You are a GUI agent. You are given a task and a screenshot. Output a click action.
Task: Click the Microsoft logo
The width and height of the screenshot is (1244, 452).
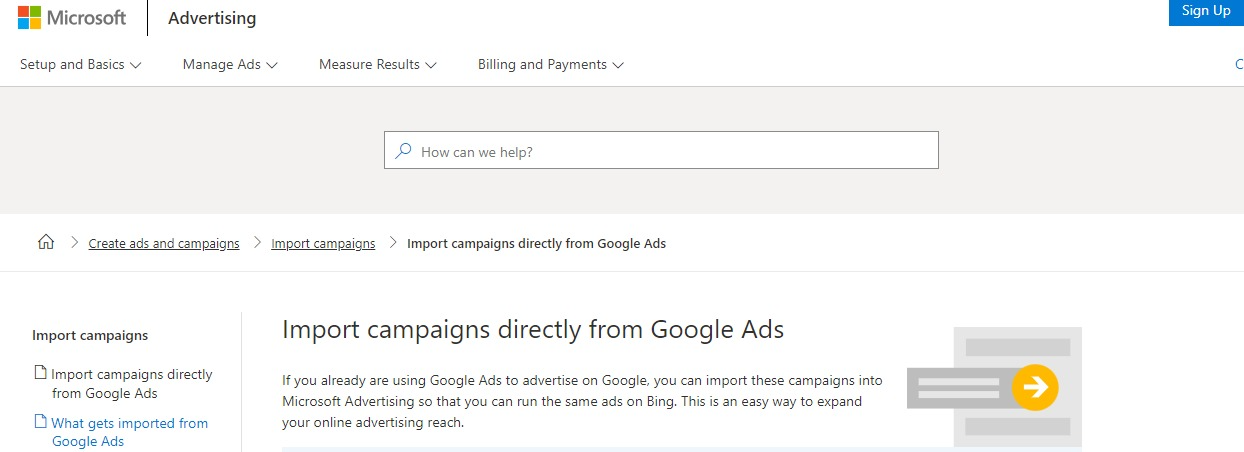tap(71, 18)
